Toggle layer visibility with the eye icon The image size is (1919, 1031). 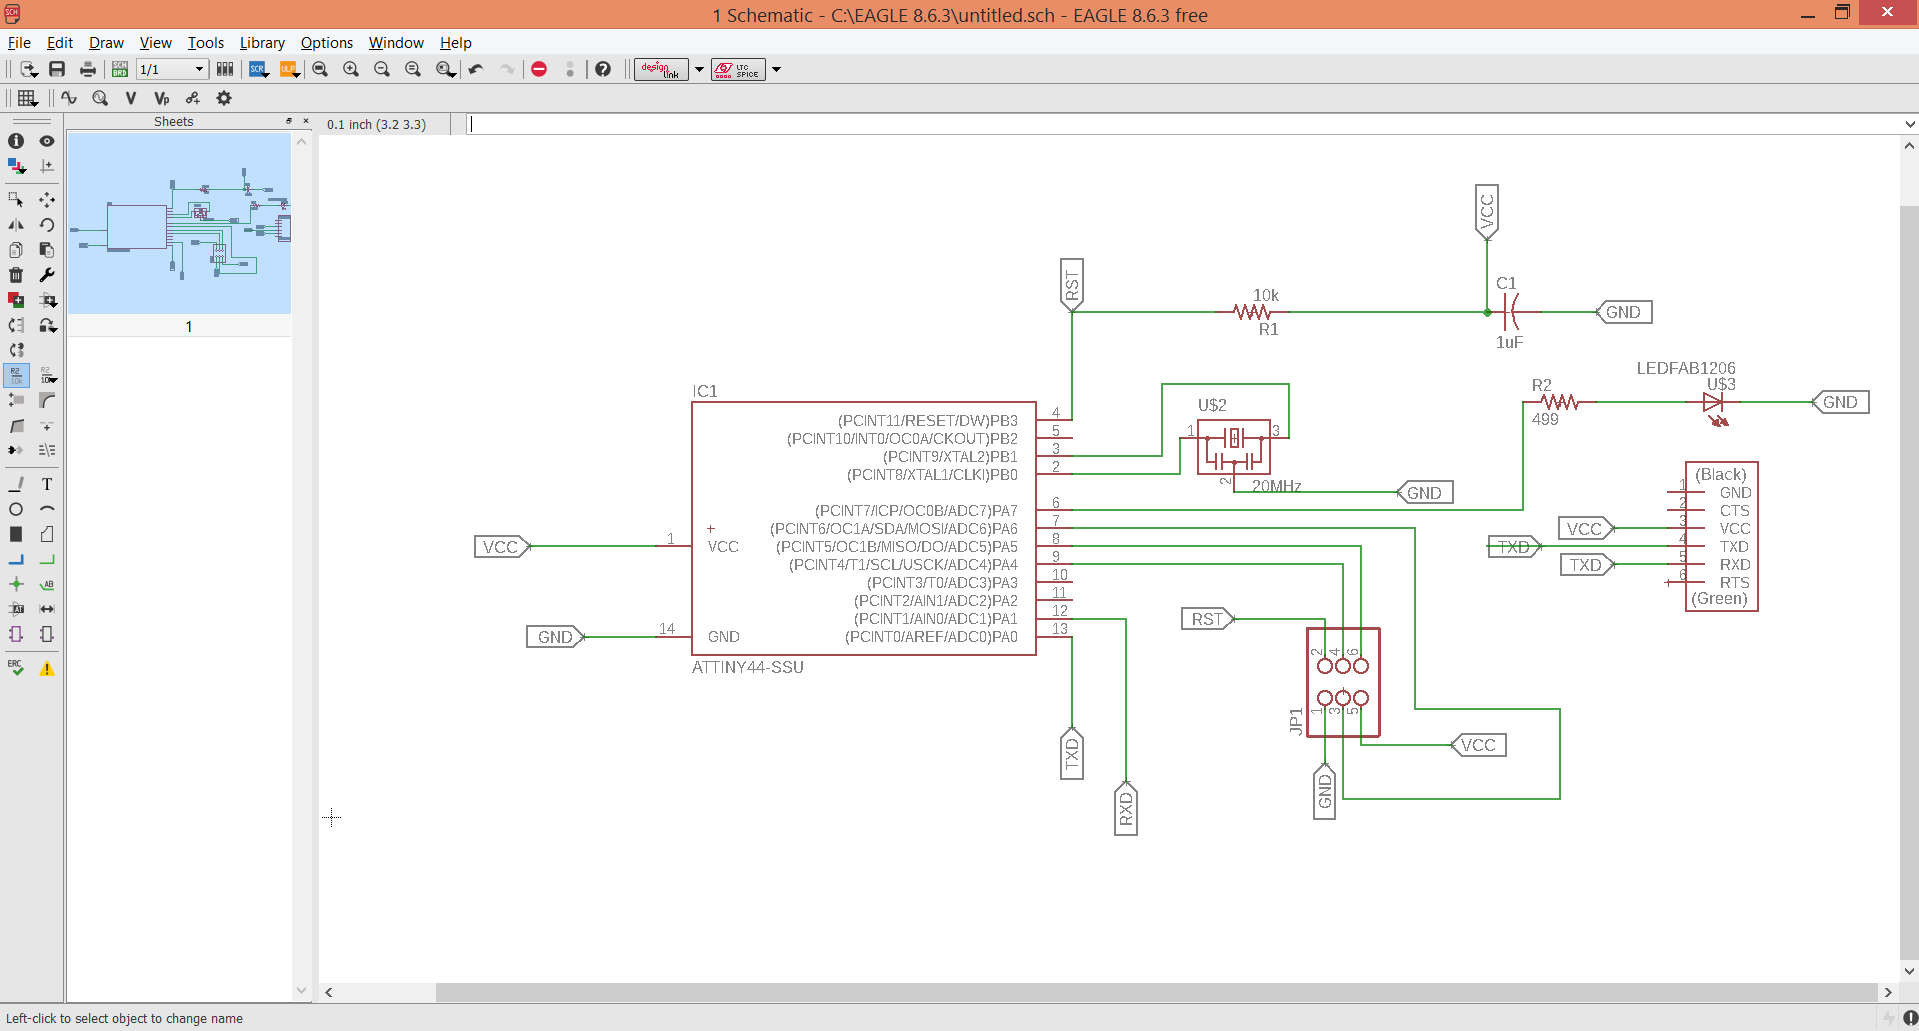pos(47,141)
